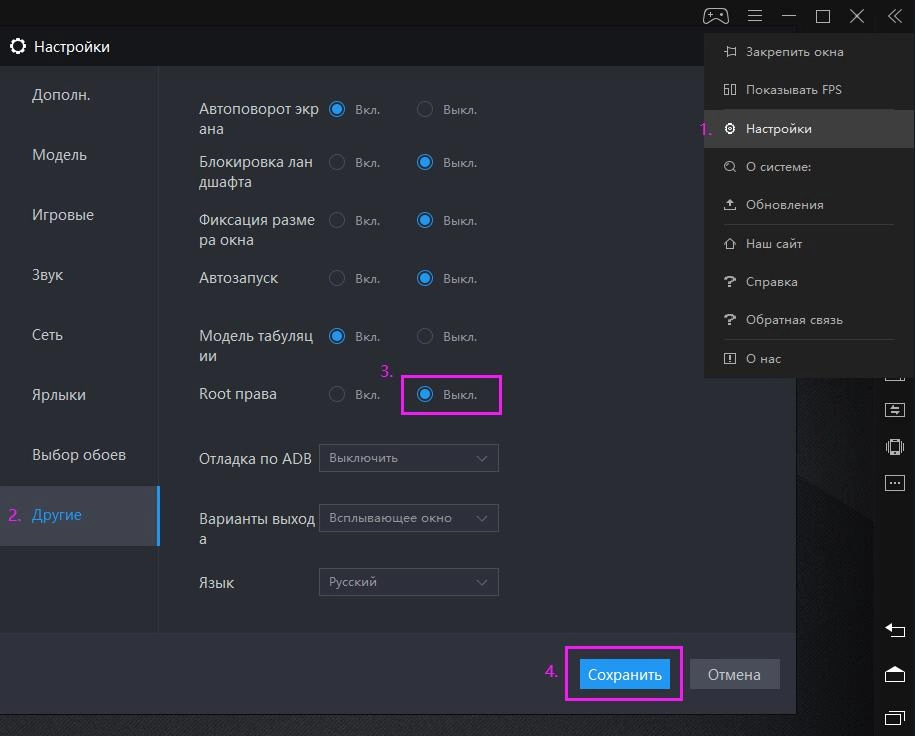This screenshot has width=915, height=736.
Task: Open the Язык language dropdown
Action: coord(408,582)
